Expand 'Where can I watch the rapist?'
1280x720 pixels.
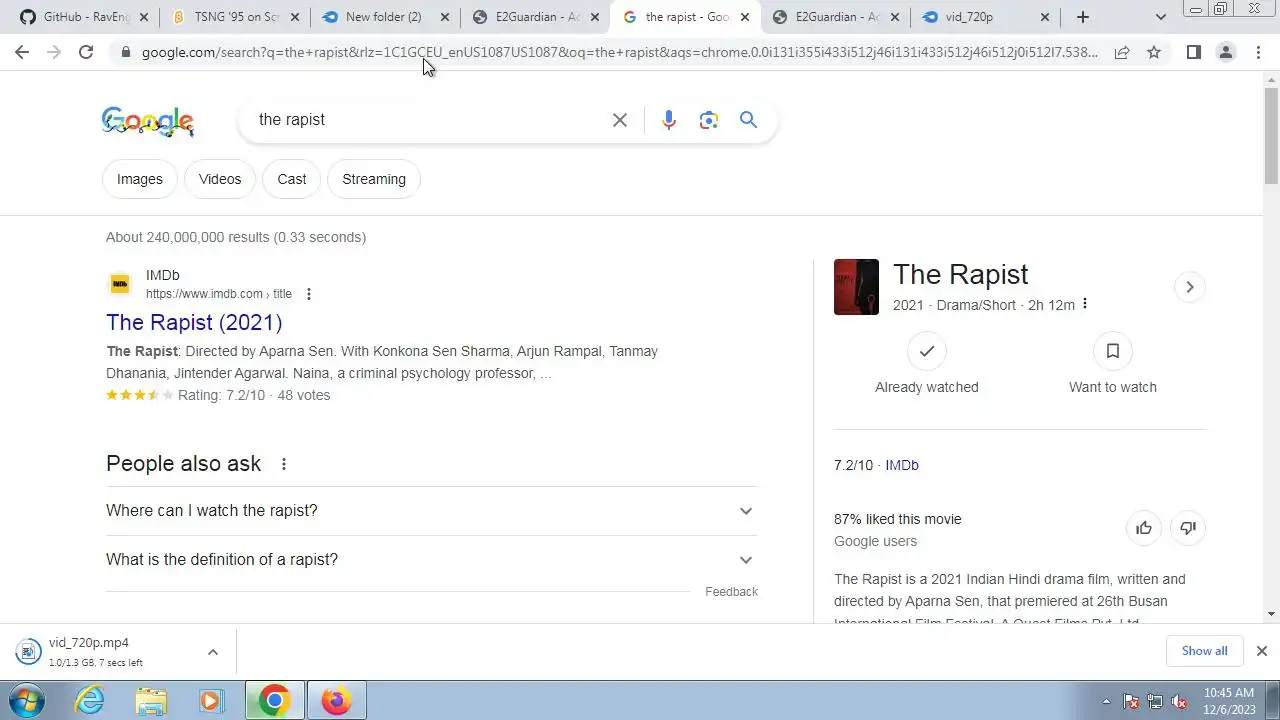point(432,511)
